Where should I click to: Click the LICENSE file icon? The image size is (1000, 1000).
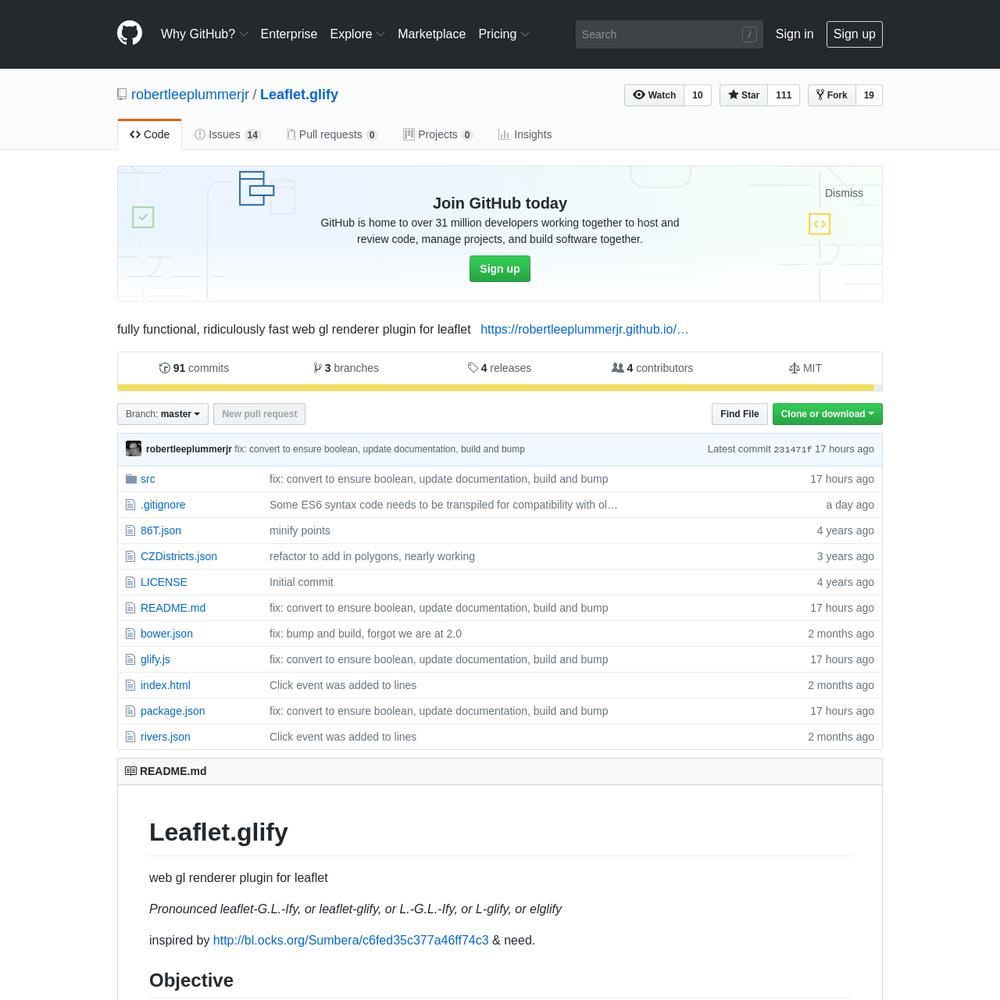click(130, 582)
